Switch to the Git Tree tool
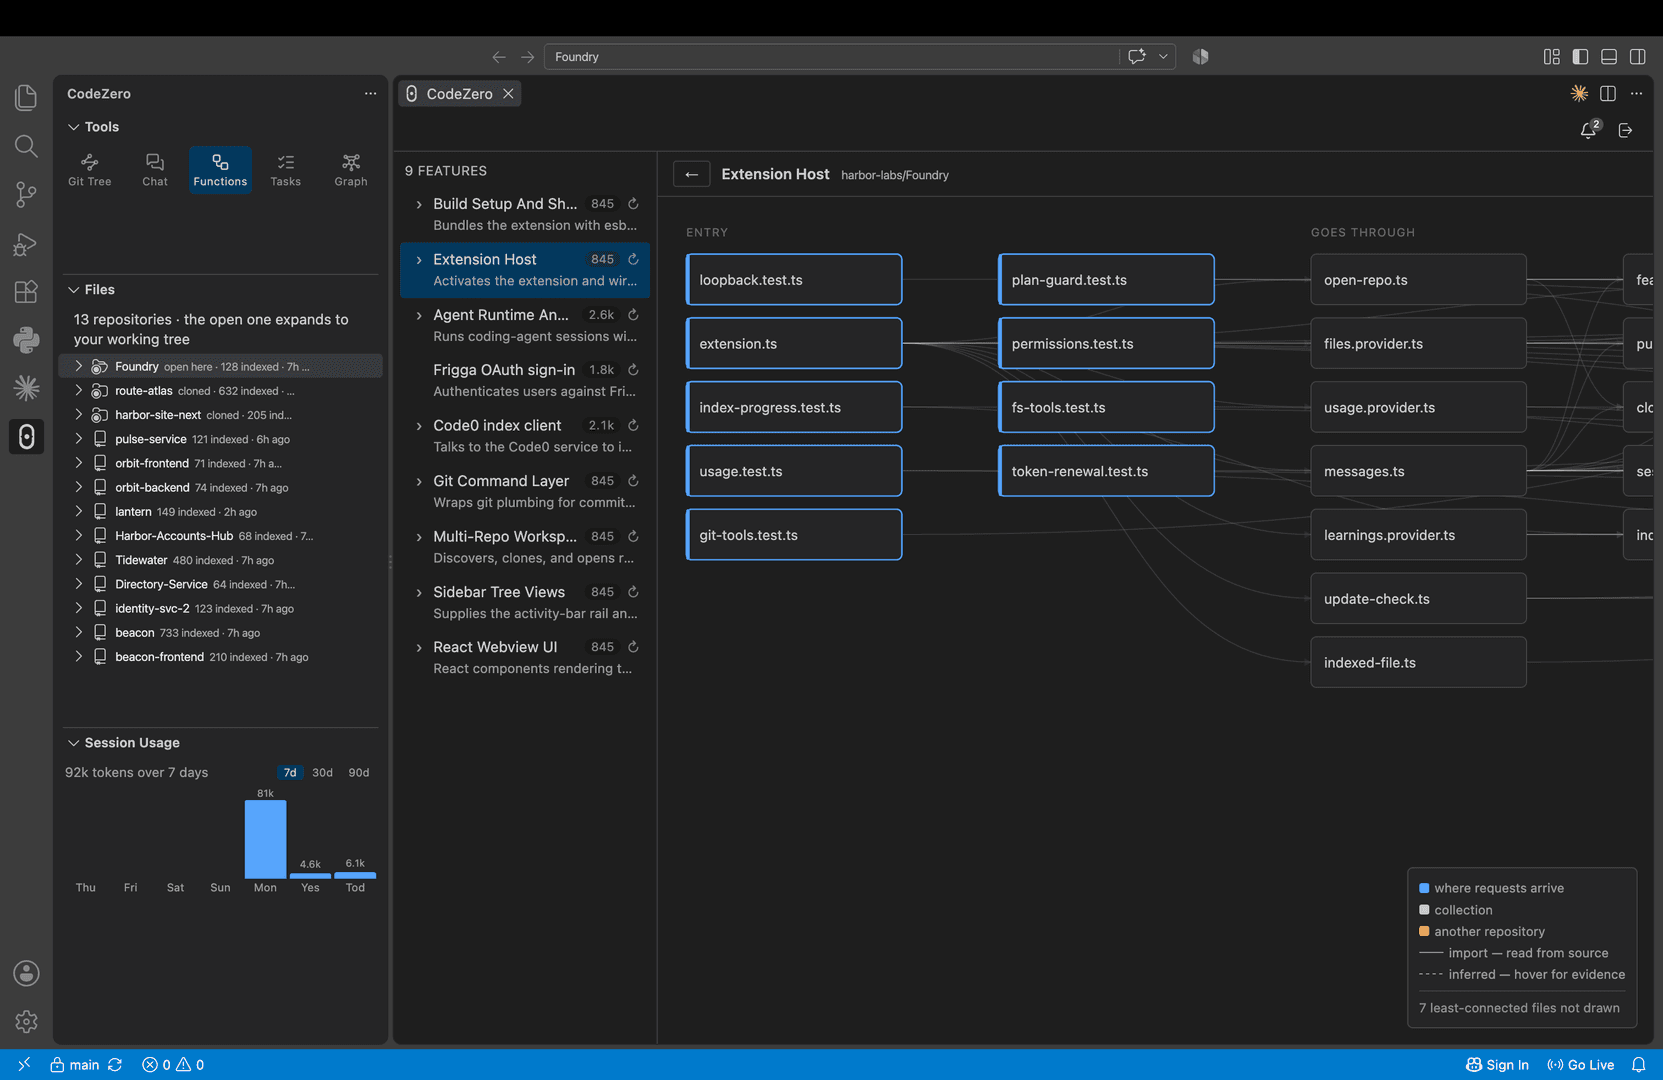Image resolution: width=1663 pixels, height=1080 pixels. [x=90, y=170]
